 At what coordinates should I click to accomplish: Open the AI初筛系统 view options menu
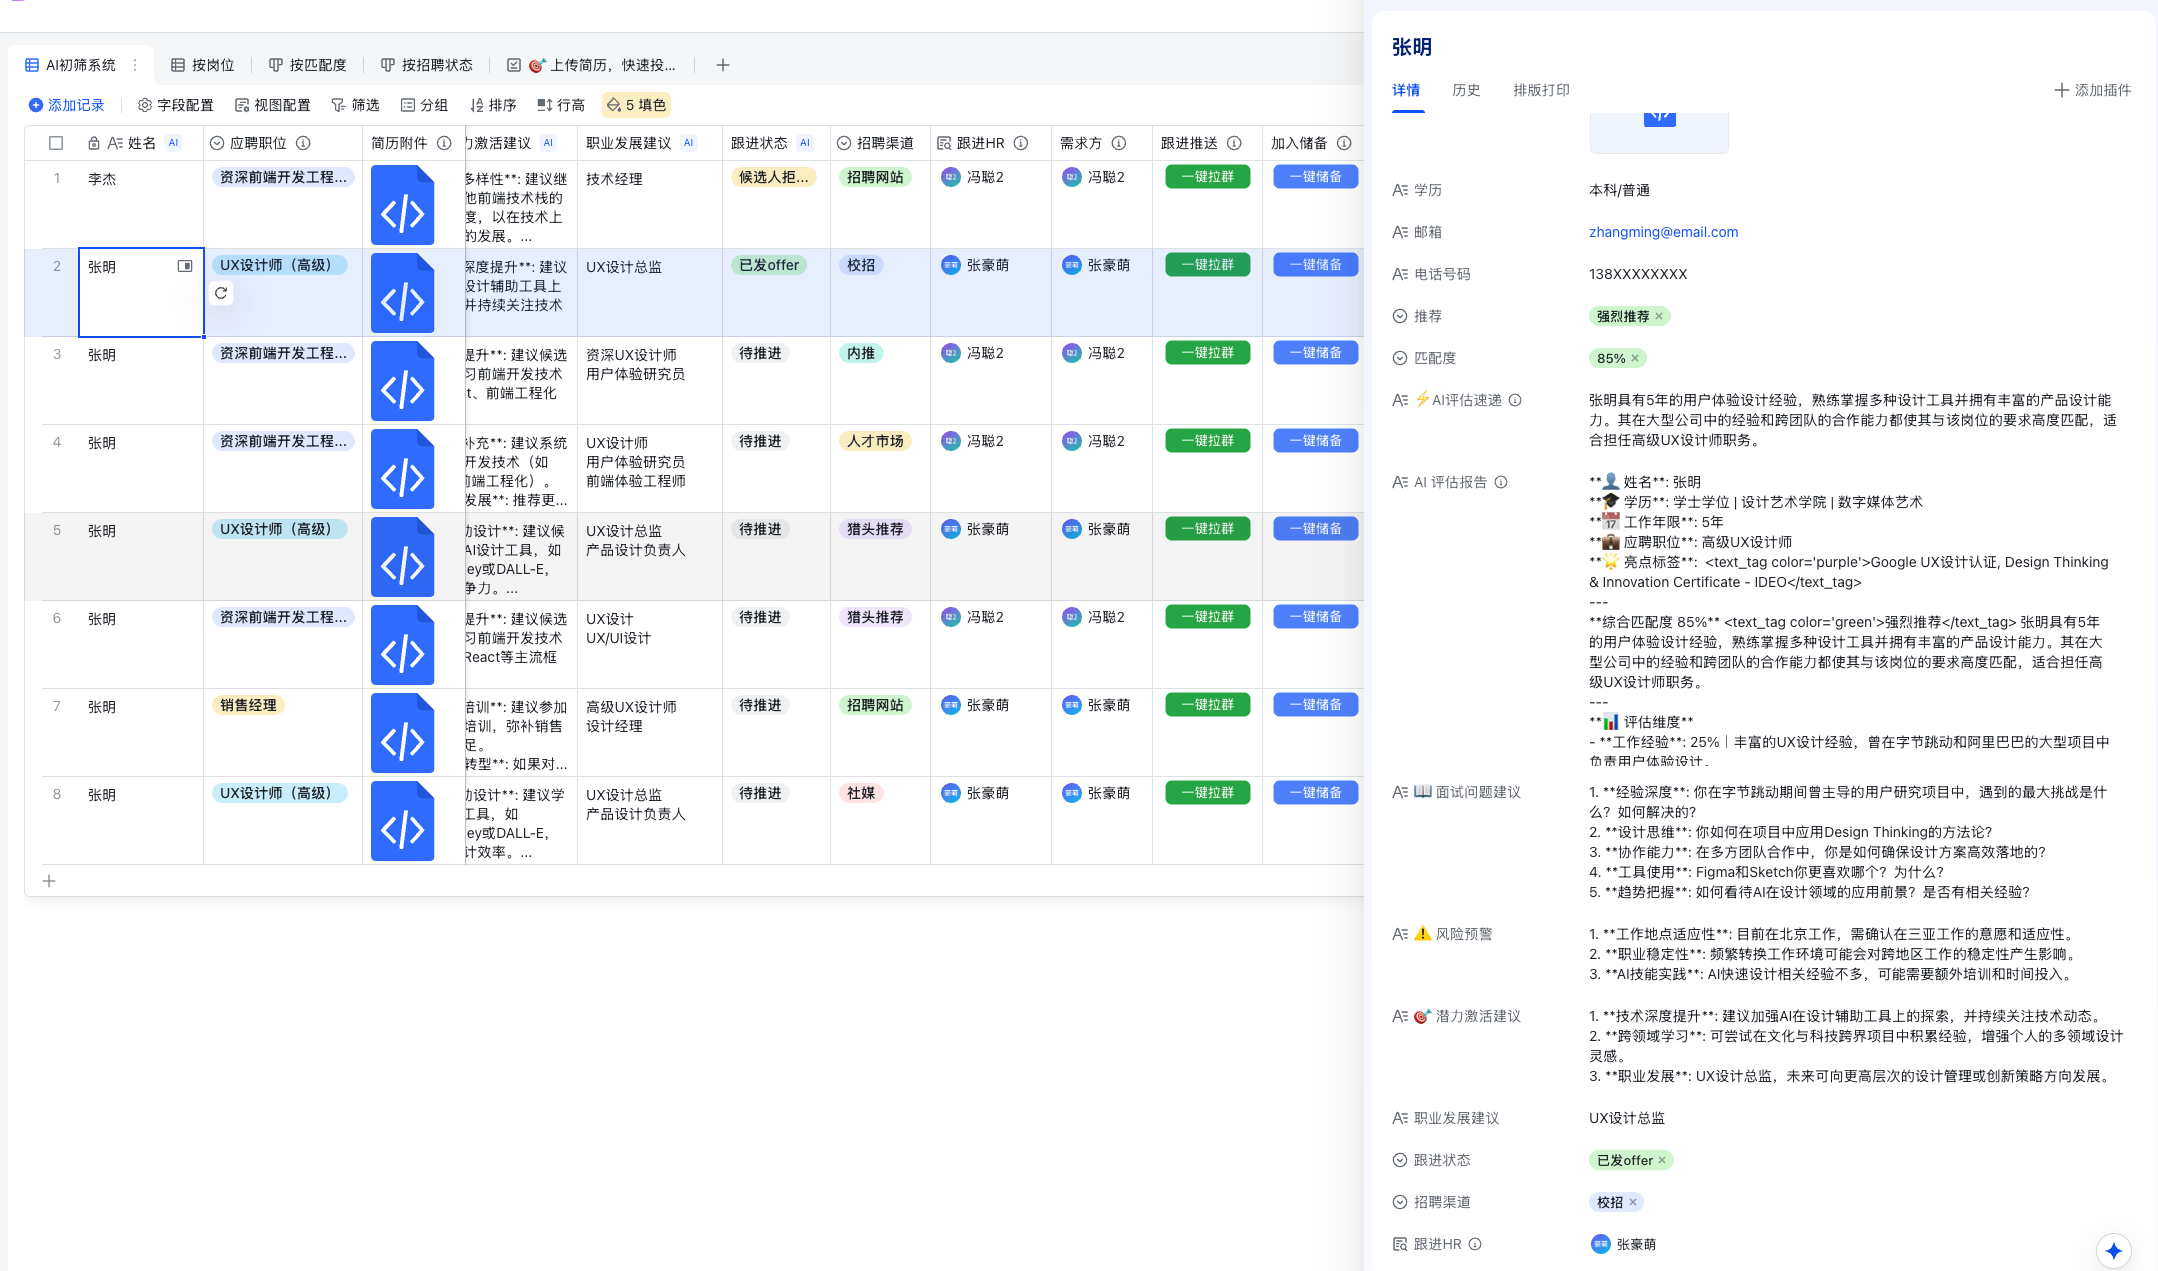tap(133, 64)
